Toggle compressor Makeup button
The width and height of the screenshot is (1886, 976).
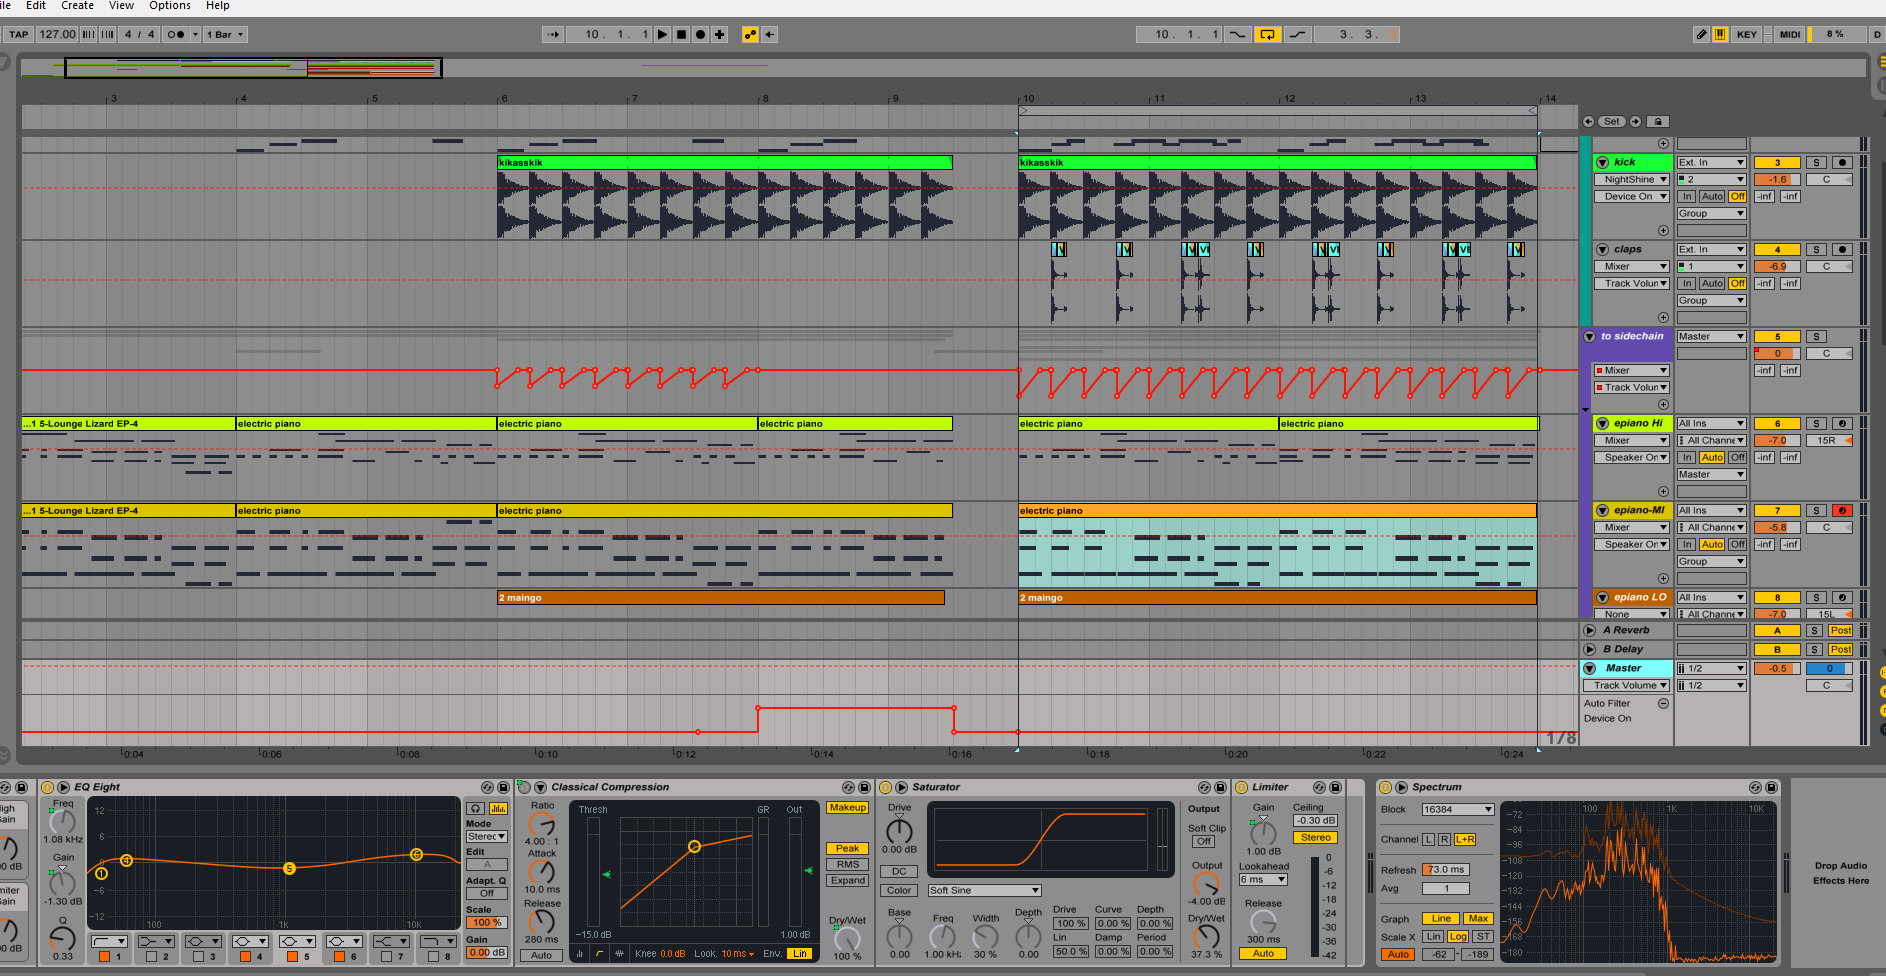tap(847, 808)
